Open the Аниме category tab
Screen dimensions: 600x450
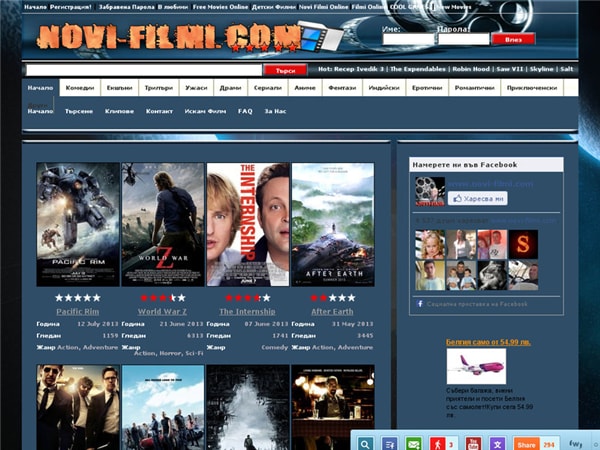click(305, 88)
